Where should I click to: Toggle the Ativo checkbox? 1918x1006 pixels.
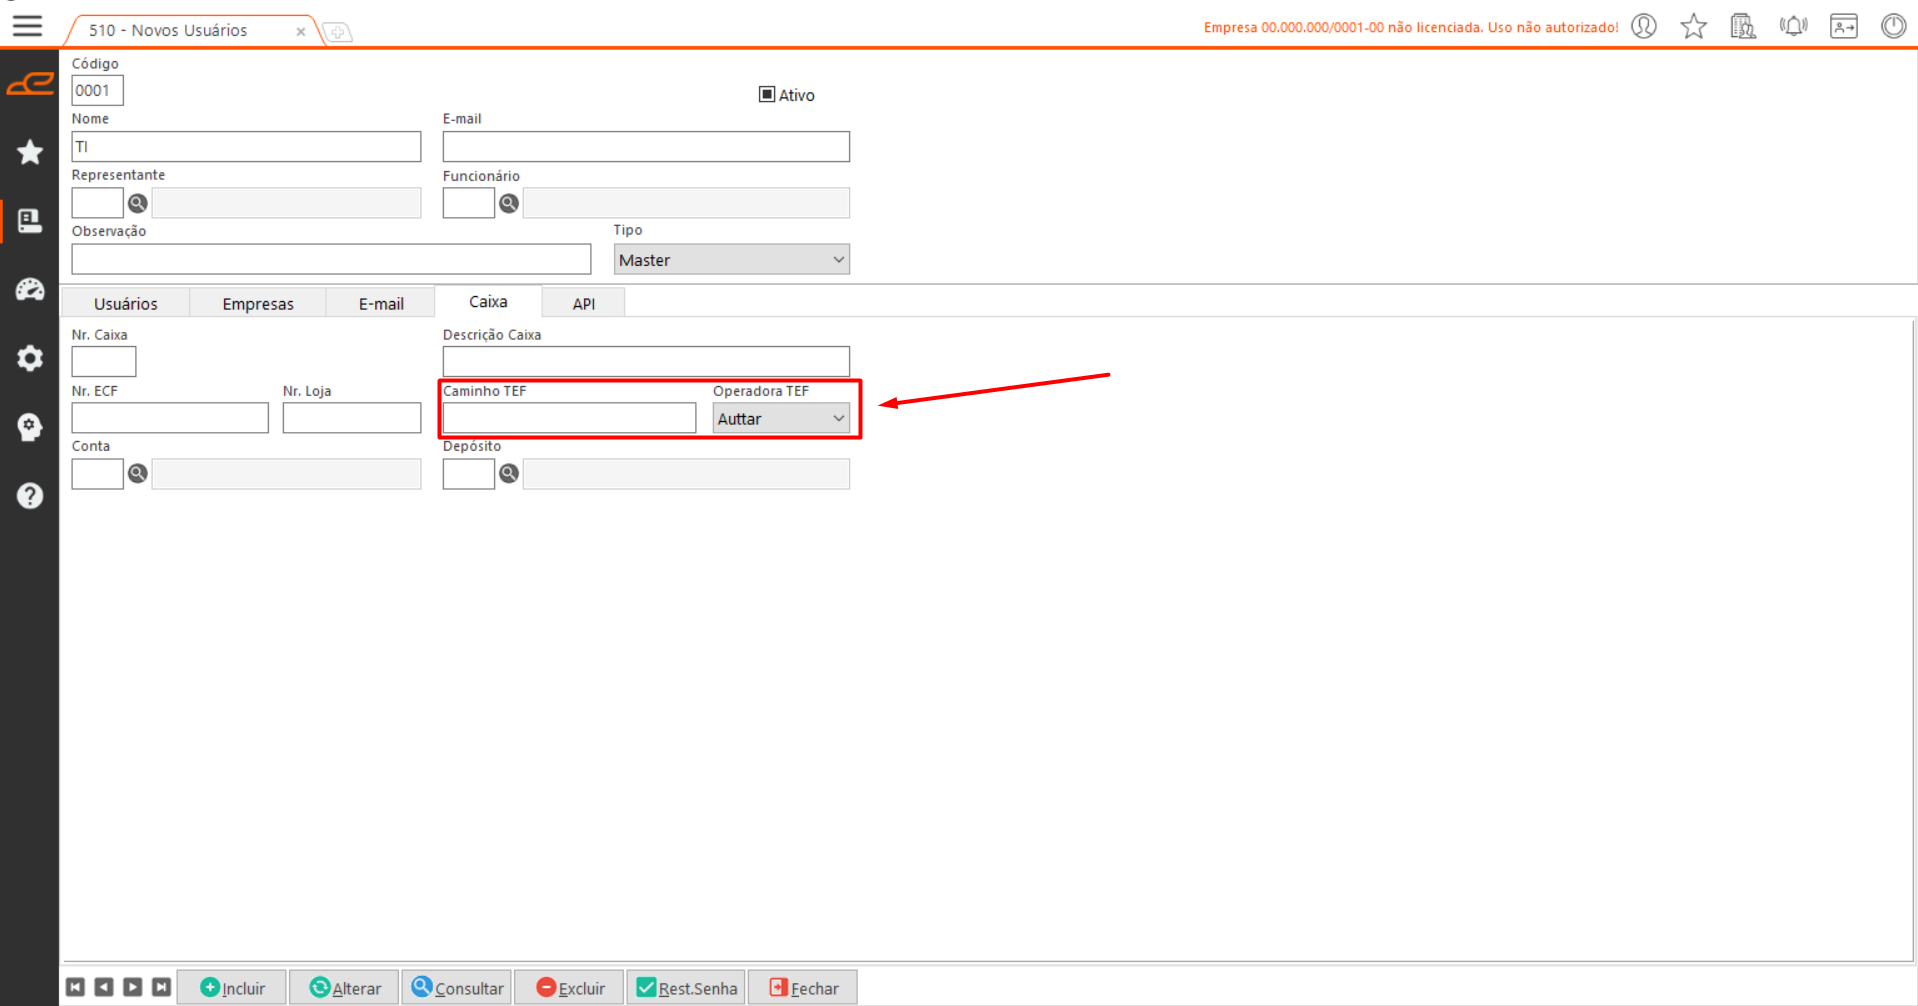[x=767, y=94]
